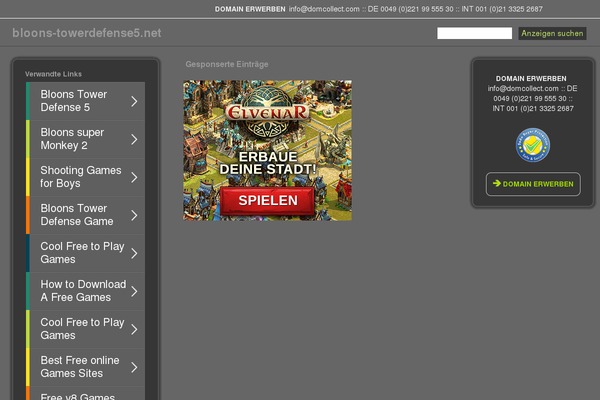The image size is (600, 400).
Task: Click chevron beside Bloons super Monkey 2
Action: 134,139
